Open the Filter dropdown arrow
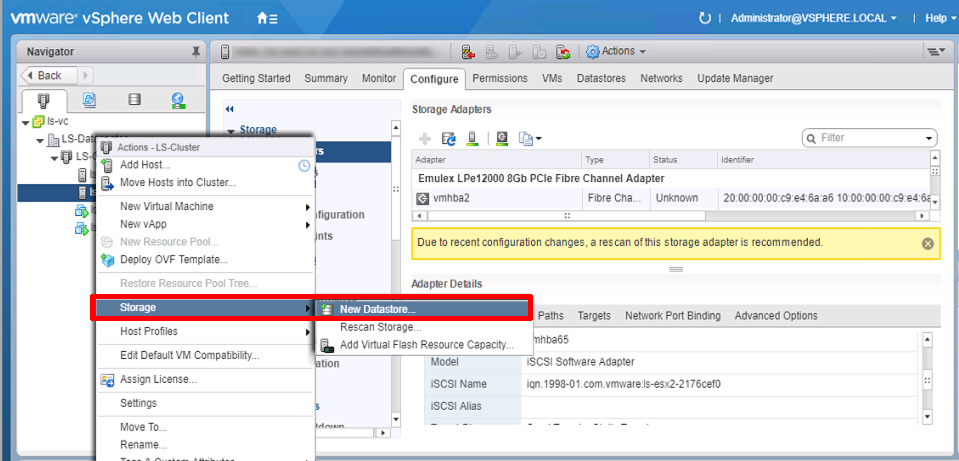Screen dimensions: 959x461 click(x=928, y=139)
